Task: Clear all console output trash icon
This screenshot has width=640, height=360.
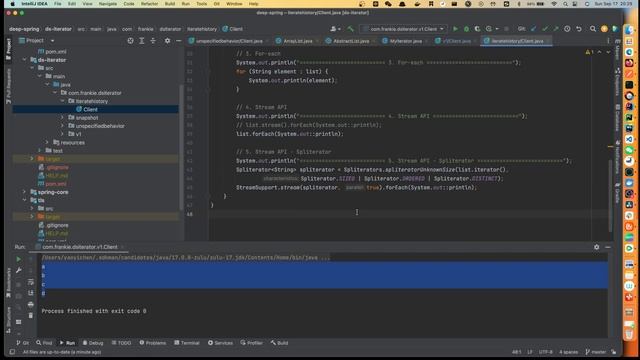Action: (x=31, y=316)
